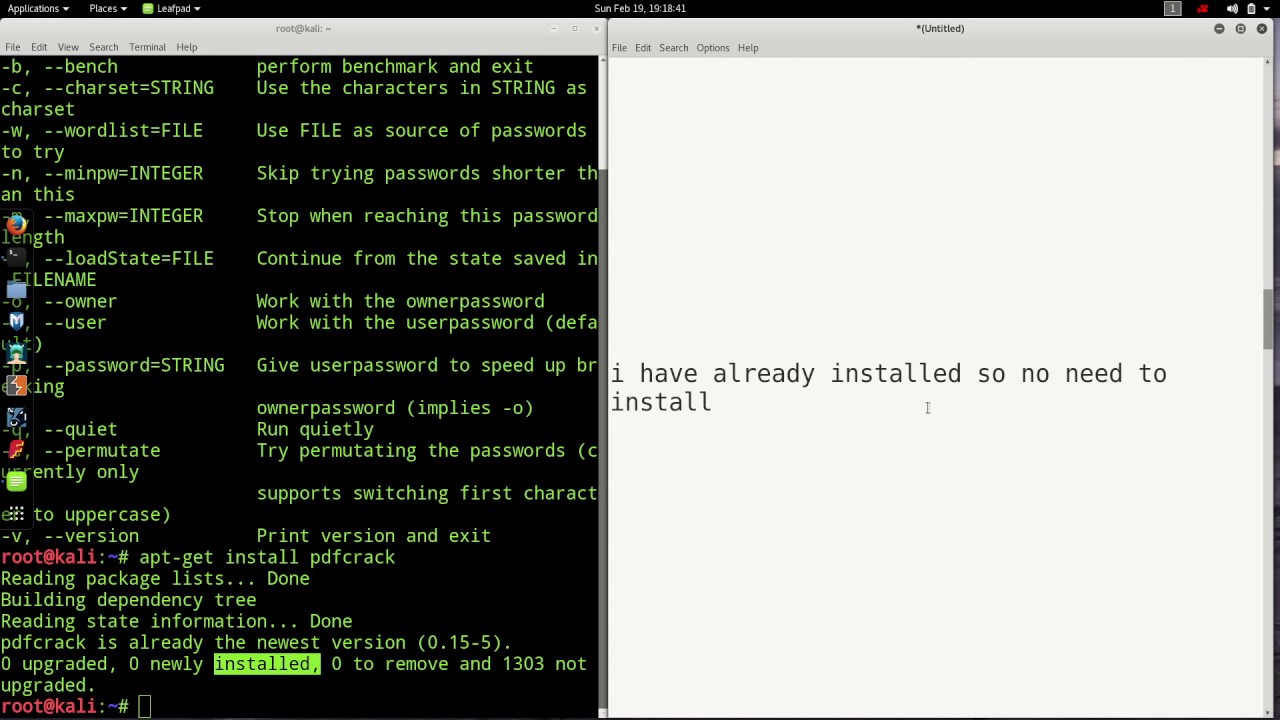This screenshot has height=720, width=1280.
Task: Expand the system menu arrow at top right
Action: coord(1267,8)
